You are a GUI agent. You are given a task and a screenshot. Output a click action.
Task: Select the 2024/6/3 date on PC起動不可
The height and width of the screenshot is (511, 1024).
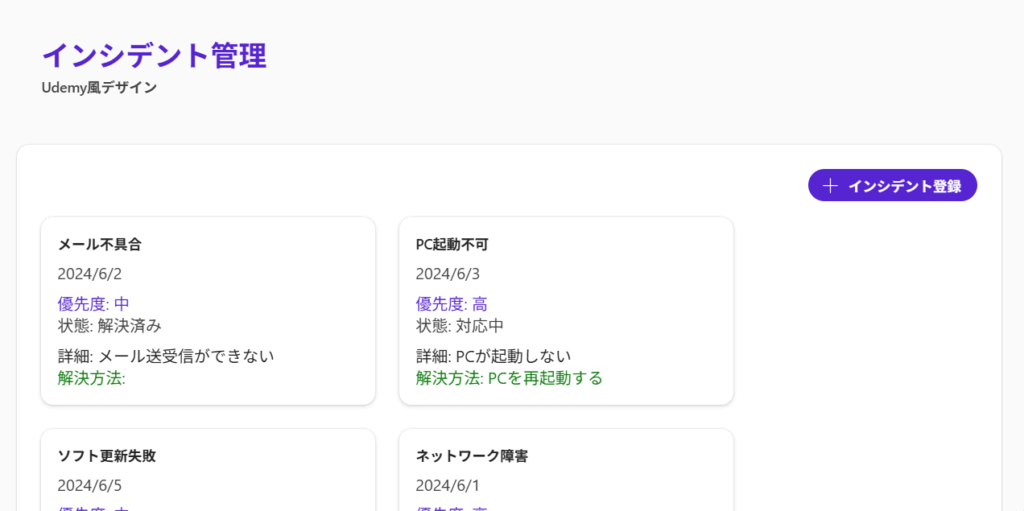[x=448, y=274]
